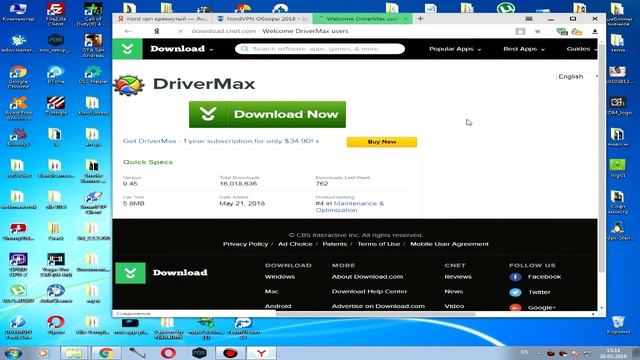640x360 pixels.
Task: Open DLL Helper desktop shortcut
Action: point(93,75)
